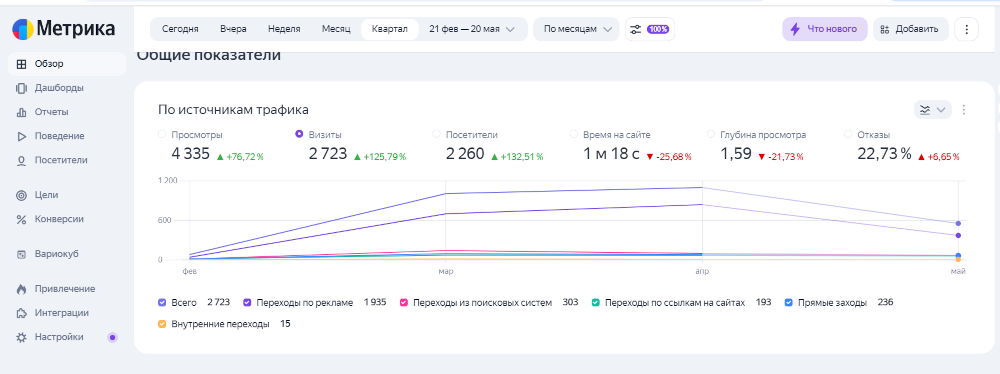
Task: Open the chart type dropdown on widget
Action: pyautogui.click(x=932, y=110)
